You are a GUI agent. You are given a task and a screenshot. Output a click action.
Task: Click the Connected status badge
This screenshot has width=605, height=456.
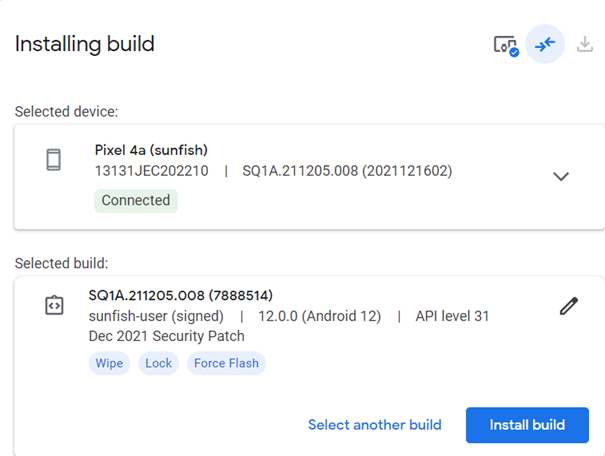[x=136, y=201]
